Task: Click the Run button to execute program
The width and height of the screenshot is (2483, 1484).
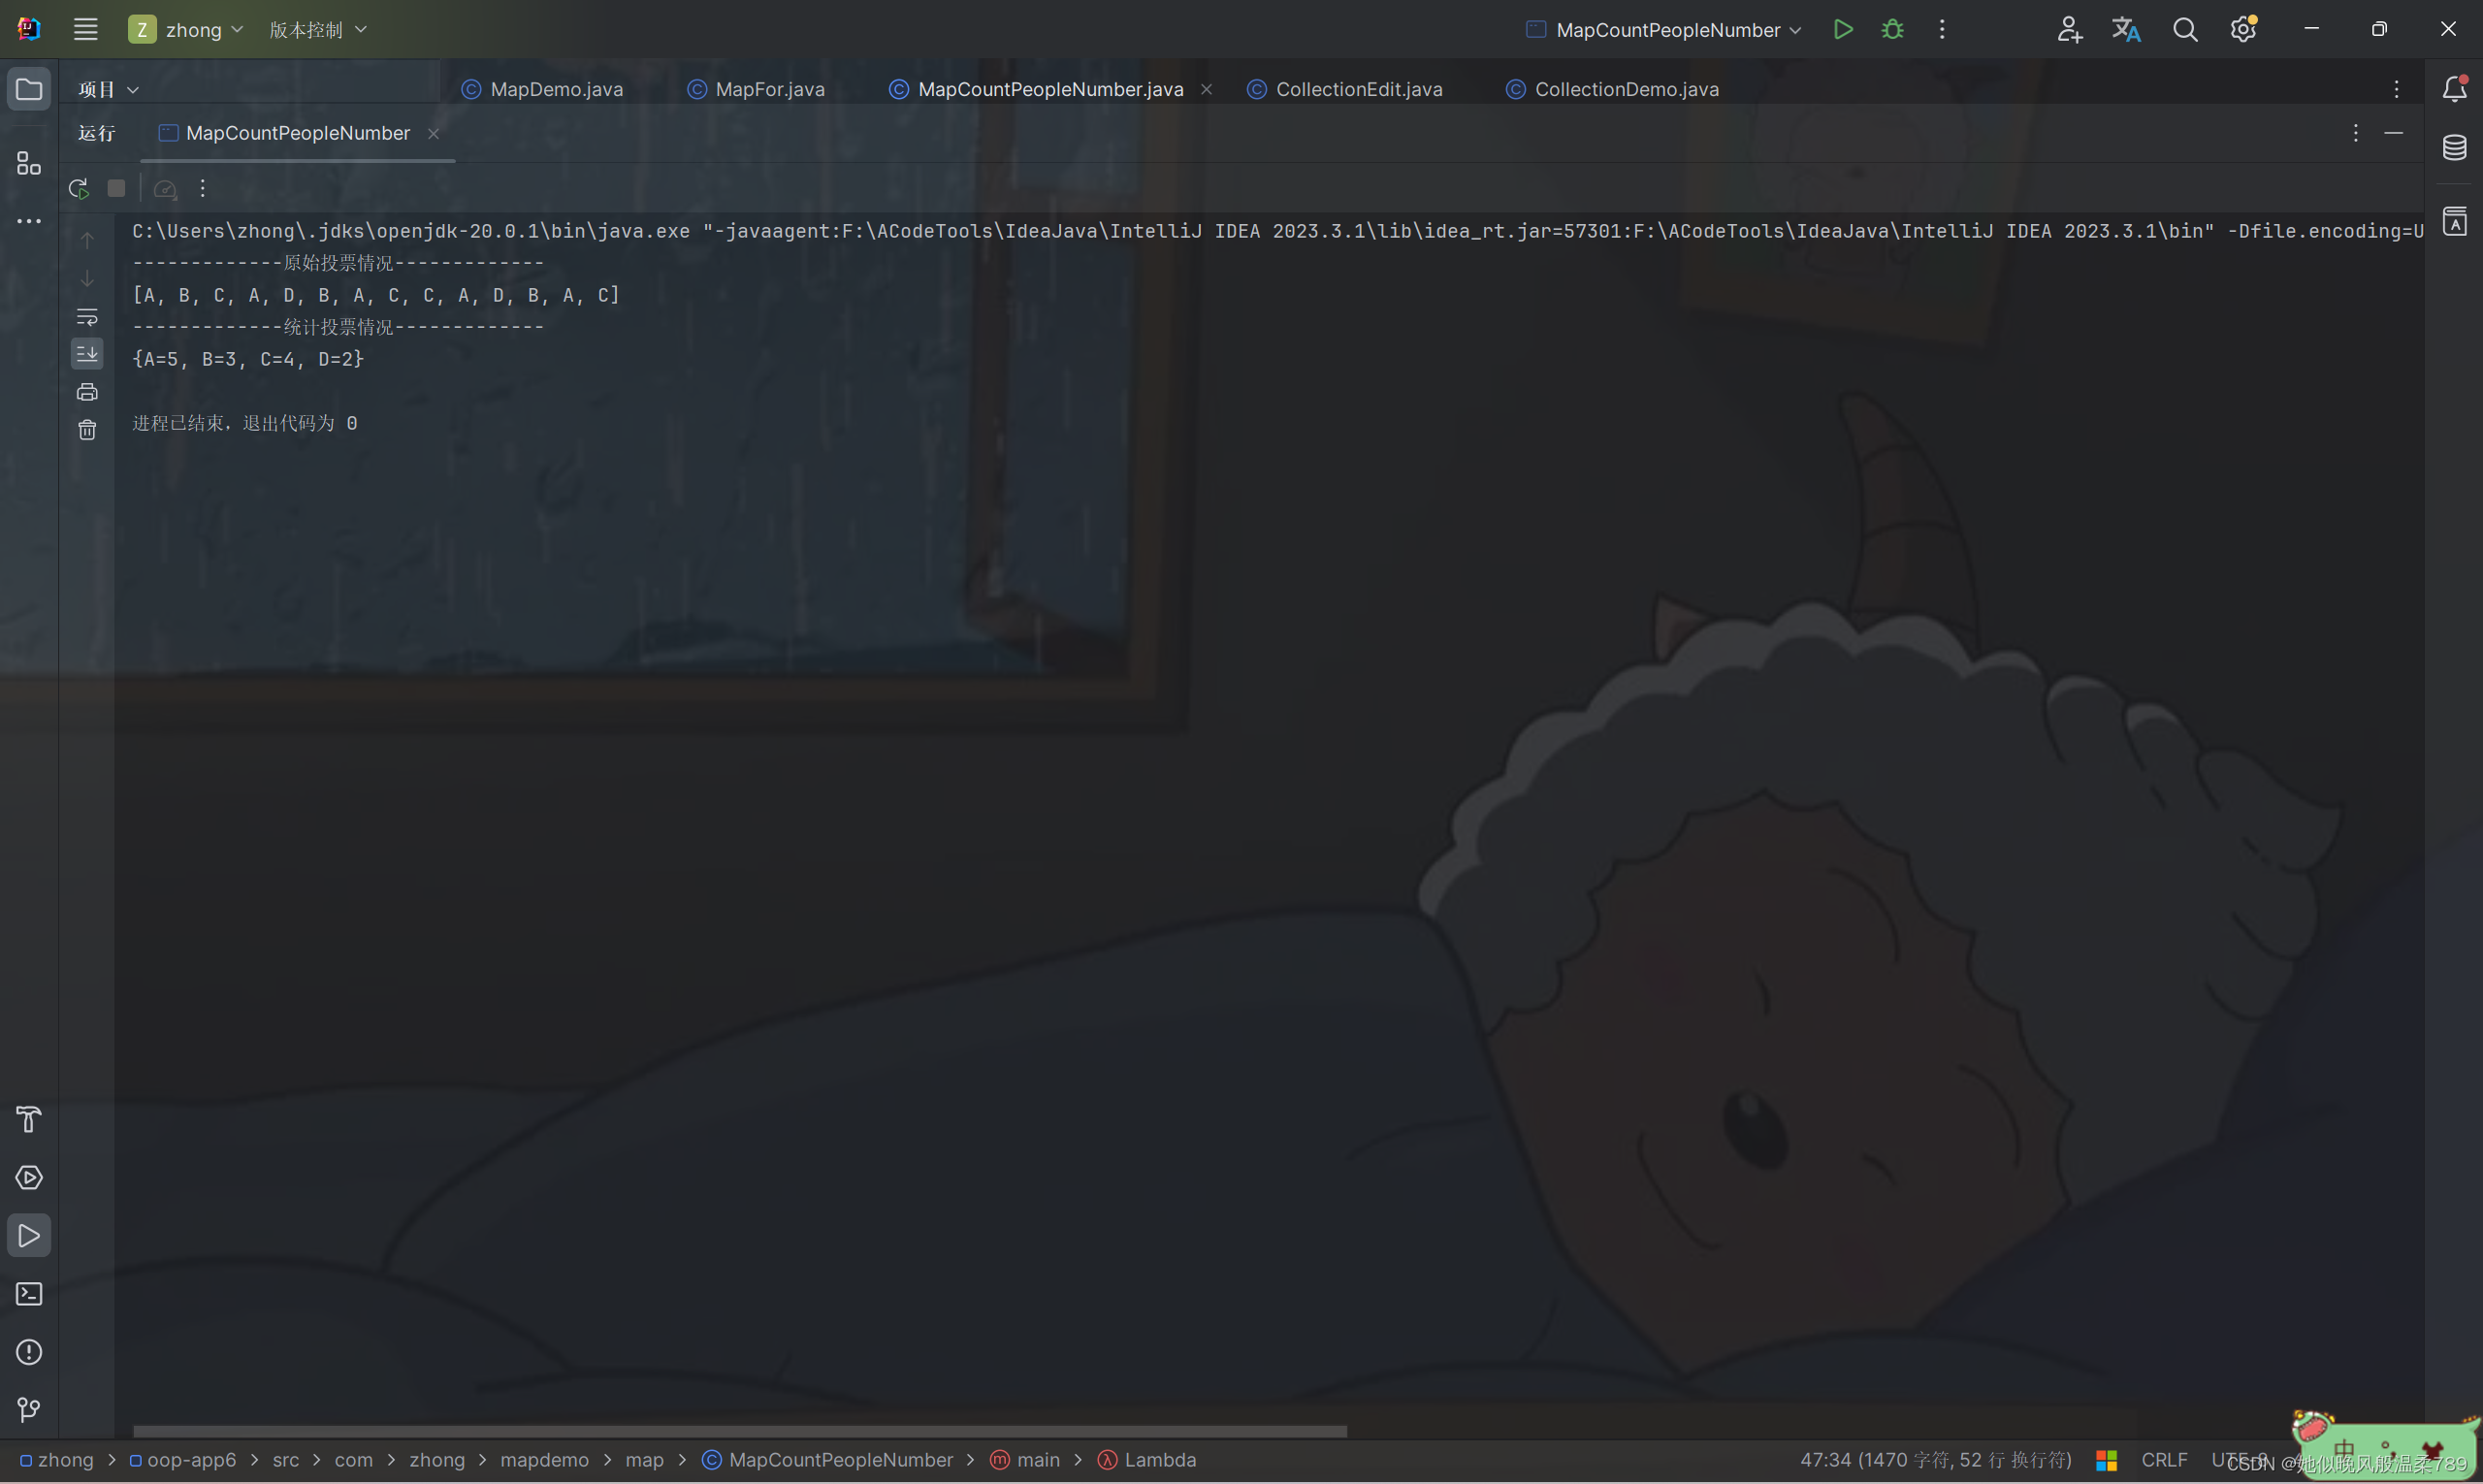Action: tap(1844, 30)
